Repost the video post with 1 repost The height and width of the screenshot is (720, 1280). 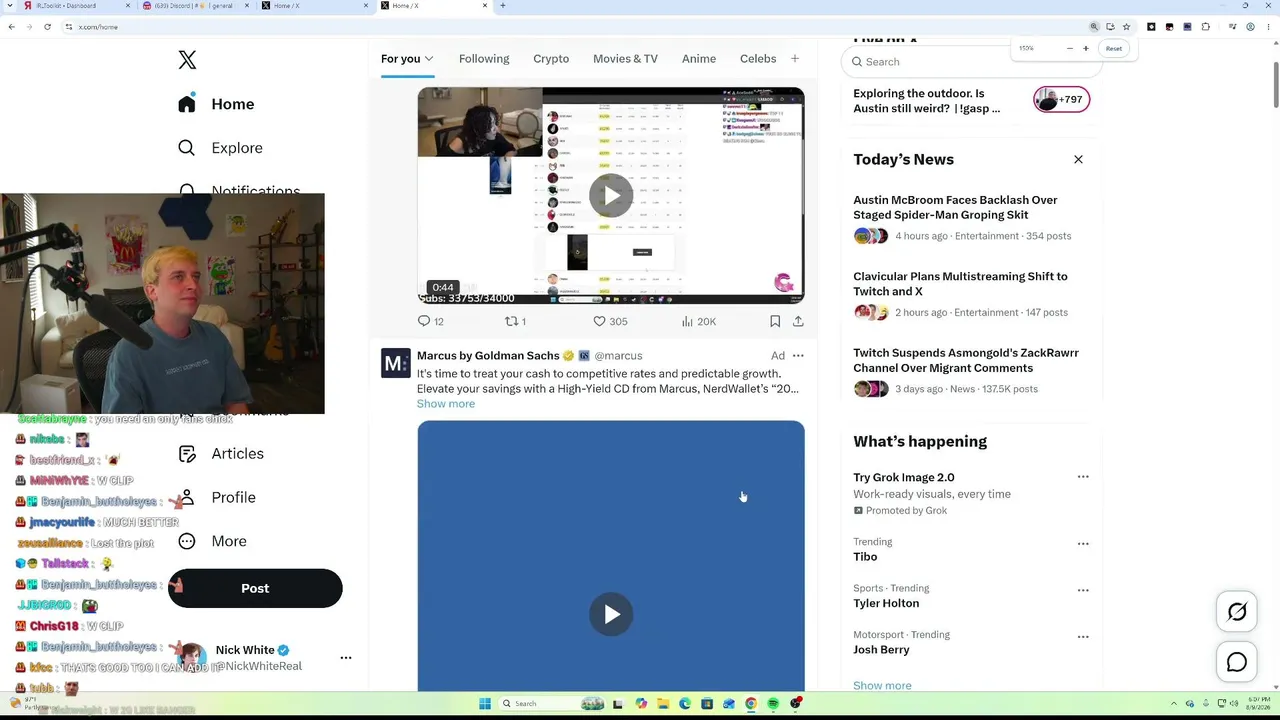click(515, 321)
